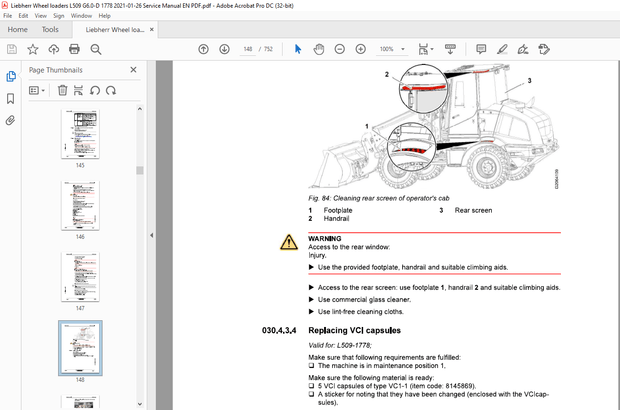Open the Fit page scrolling options icon

(x=425, y=49)
